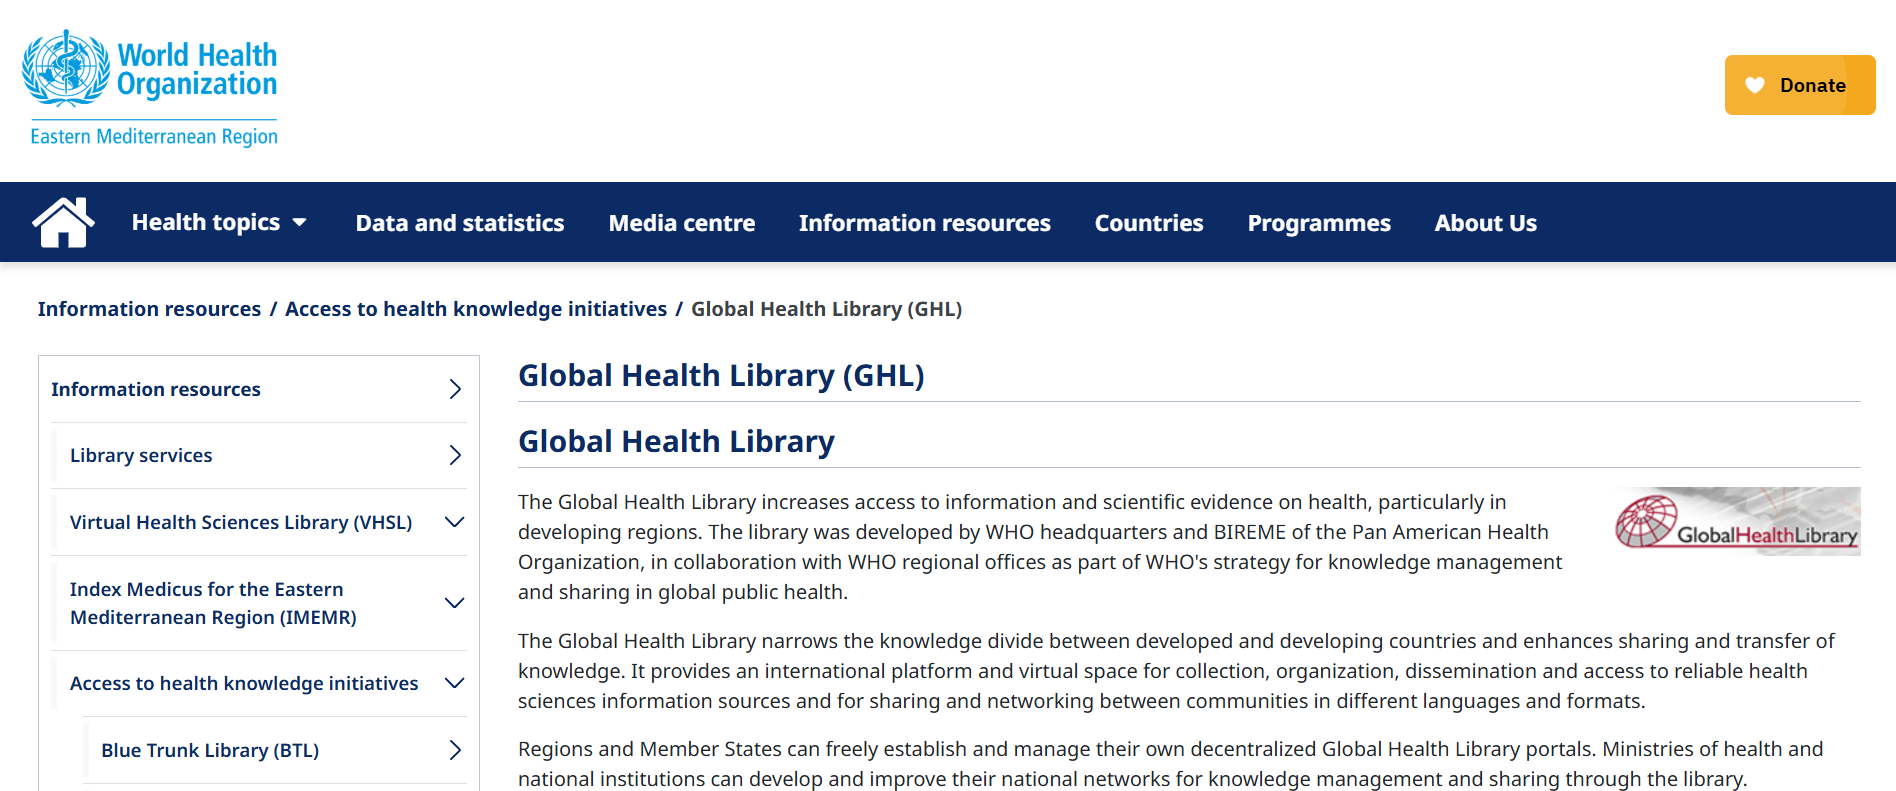
Task: Click the Global Health Library (GHL) page heading
Action: pyautogui.click(x=721, y=376)
